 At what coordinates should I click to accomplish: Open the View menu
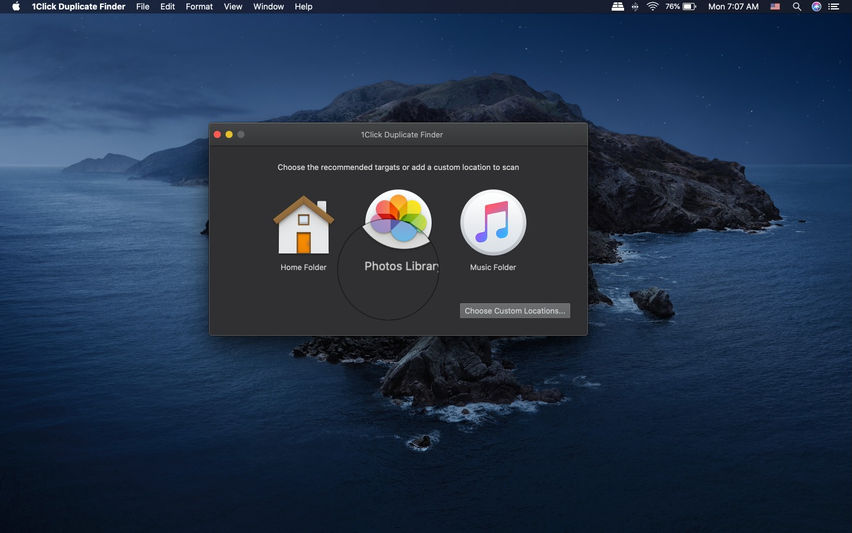[233, 7]
